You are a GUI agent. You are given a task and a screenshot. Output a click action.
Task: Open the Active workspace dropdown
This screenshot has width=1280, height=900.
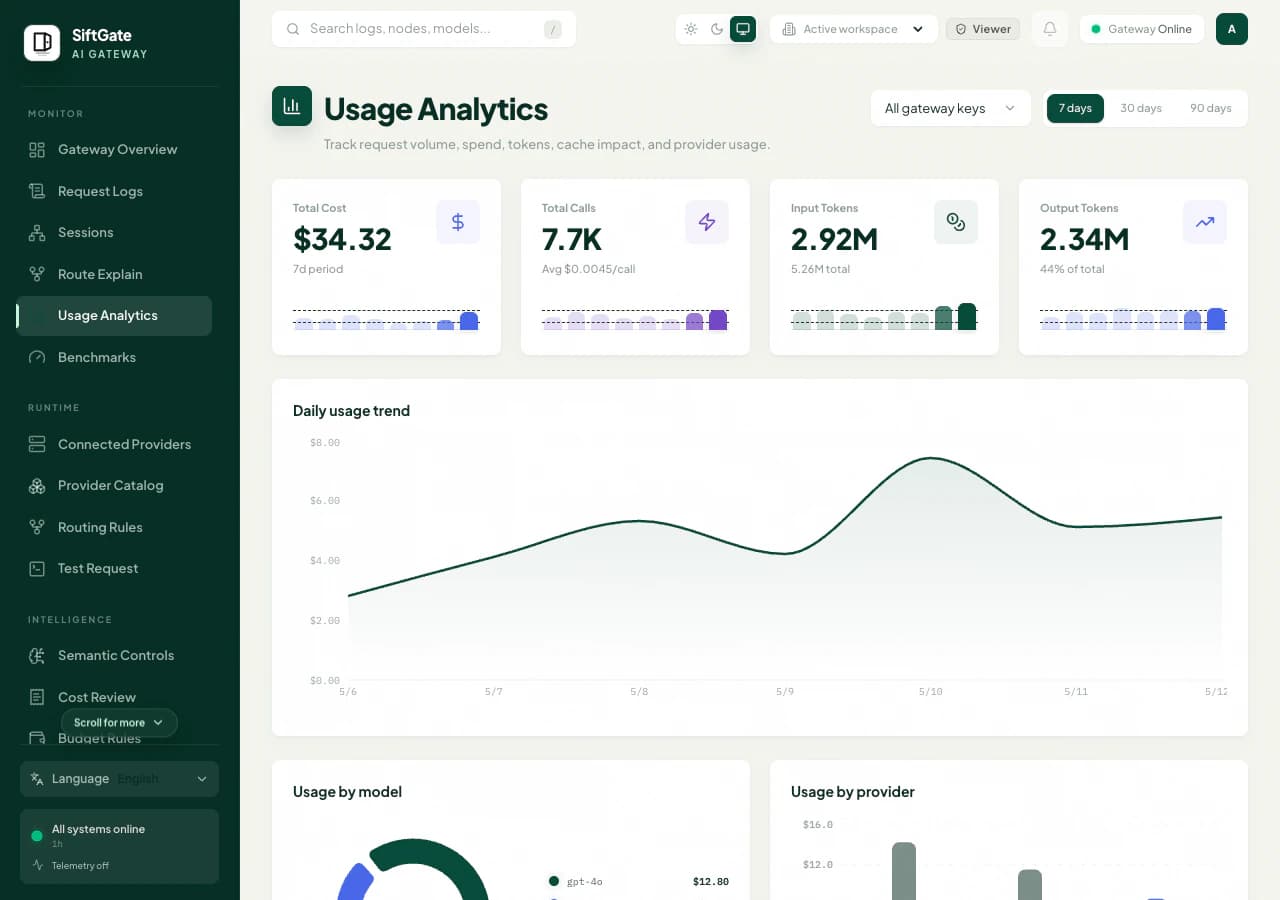point(854,29)
